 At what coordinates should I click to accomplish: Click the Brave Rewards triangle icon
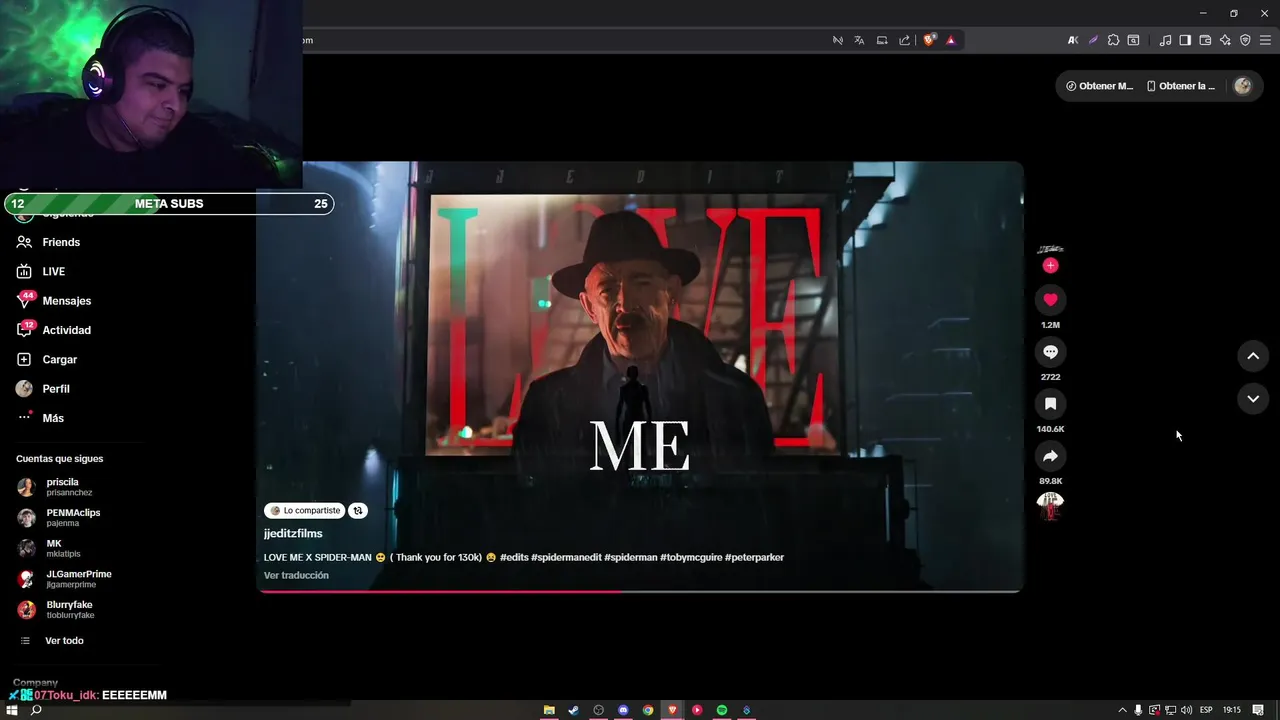pos(950,40)
